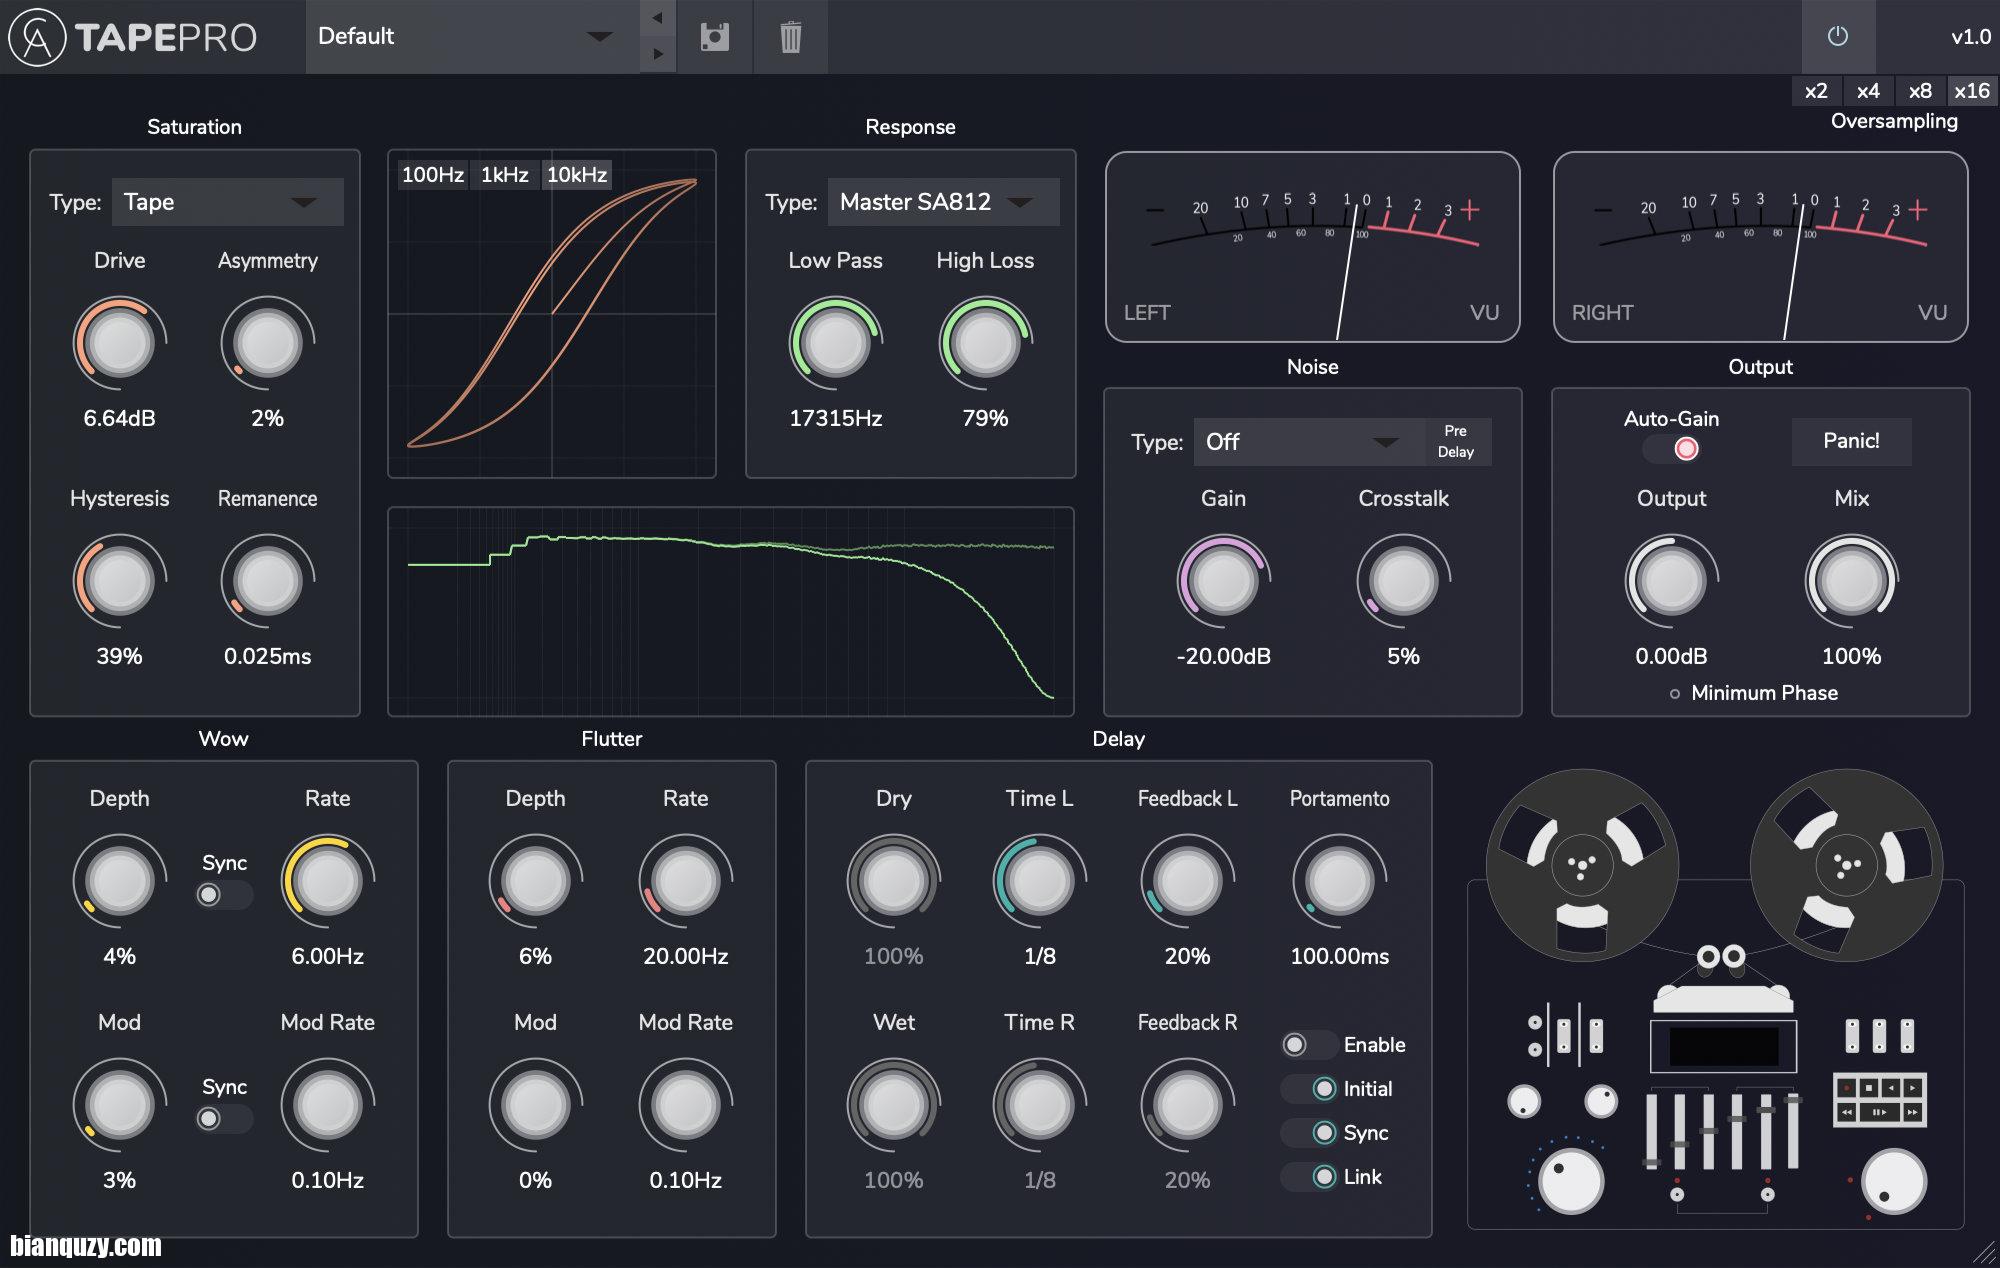Screen dimensions: 2000x1268
Task: Click the delete preset trash icon
Action: [790, 37]
